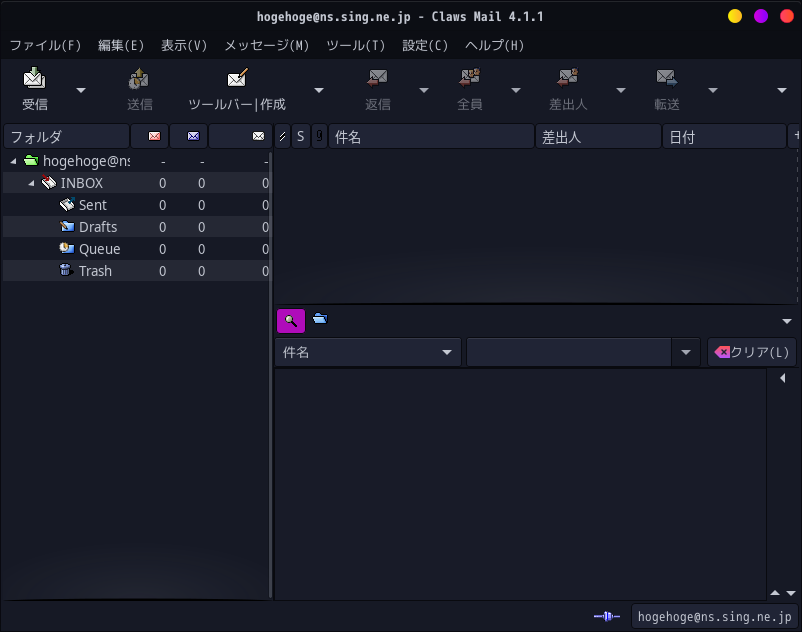Open dropdown arrow next to 全員
Image resolution: width=802 pixels, height=632 pixels.
[516, 91]
